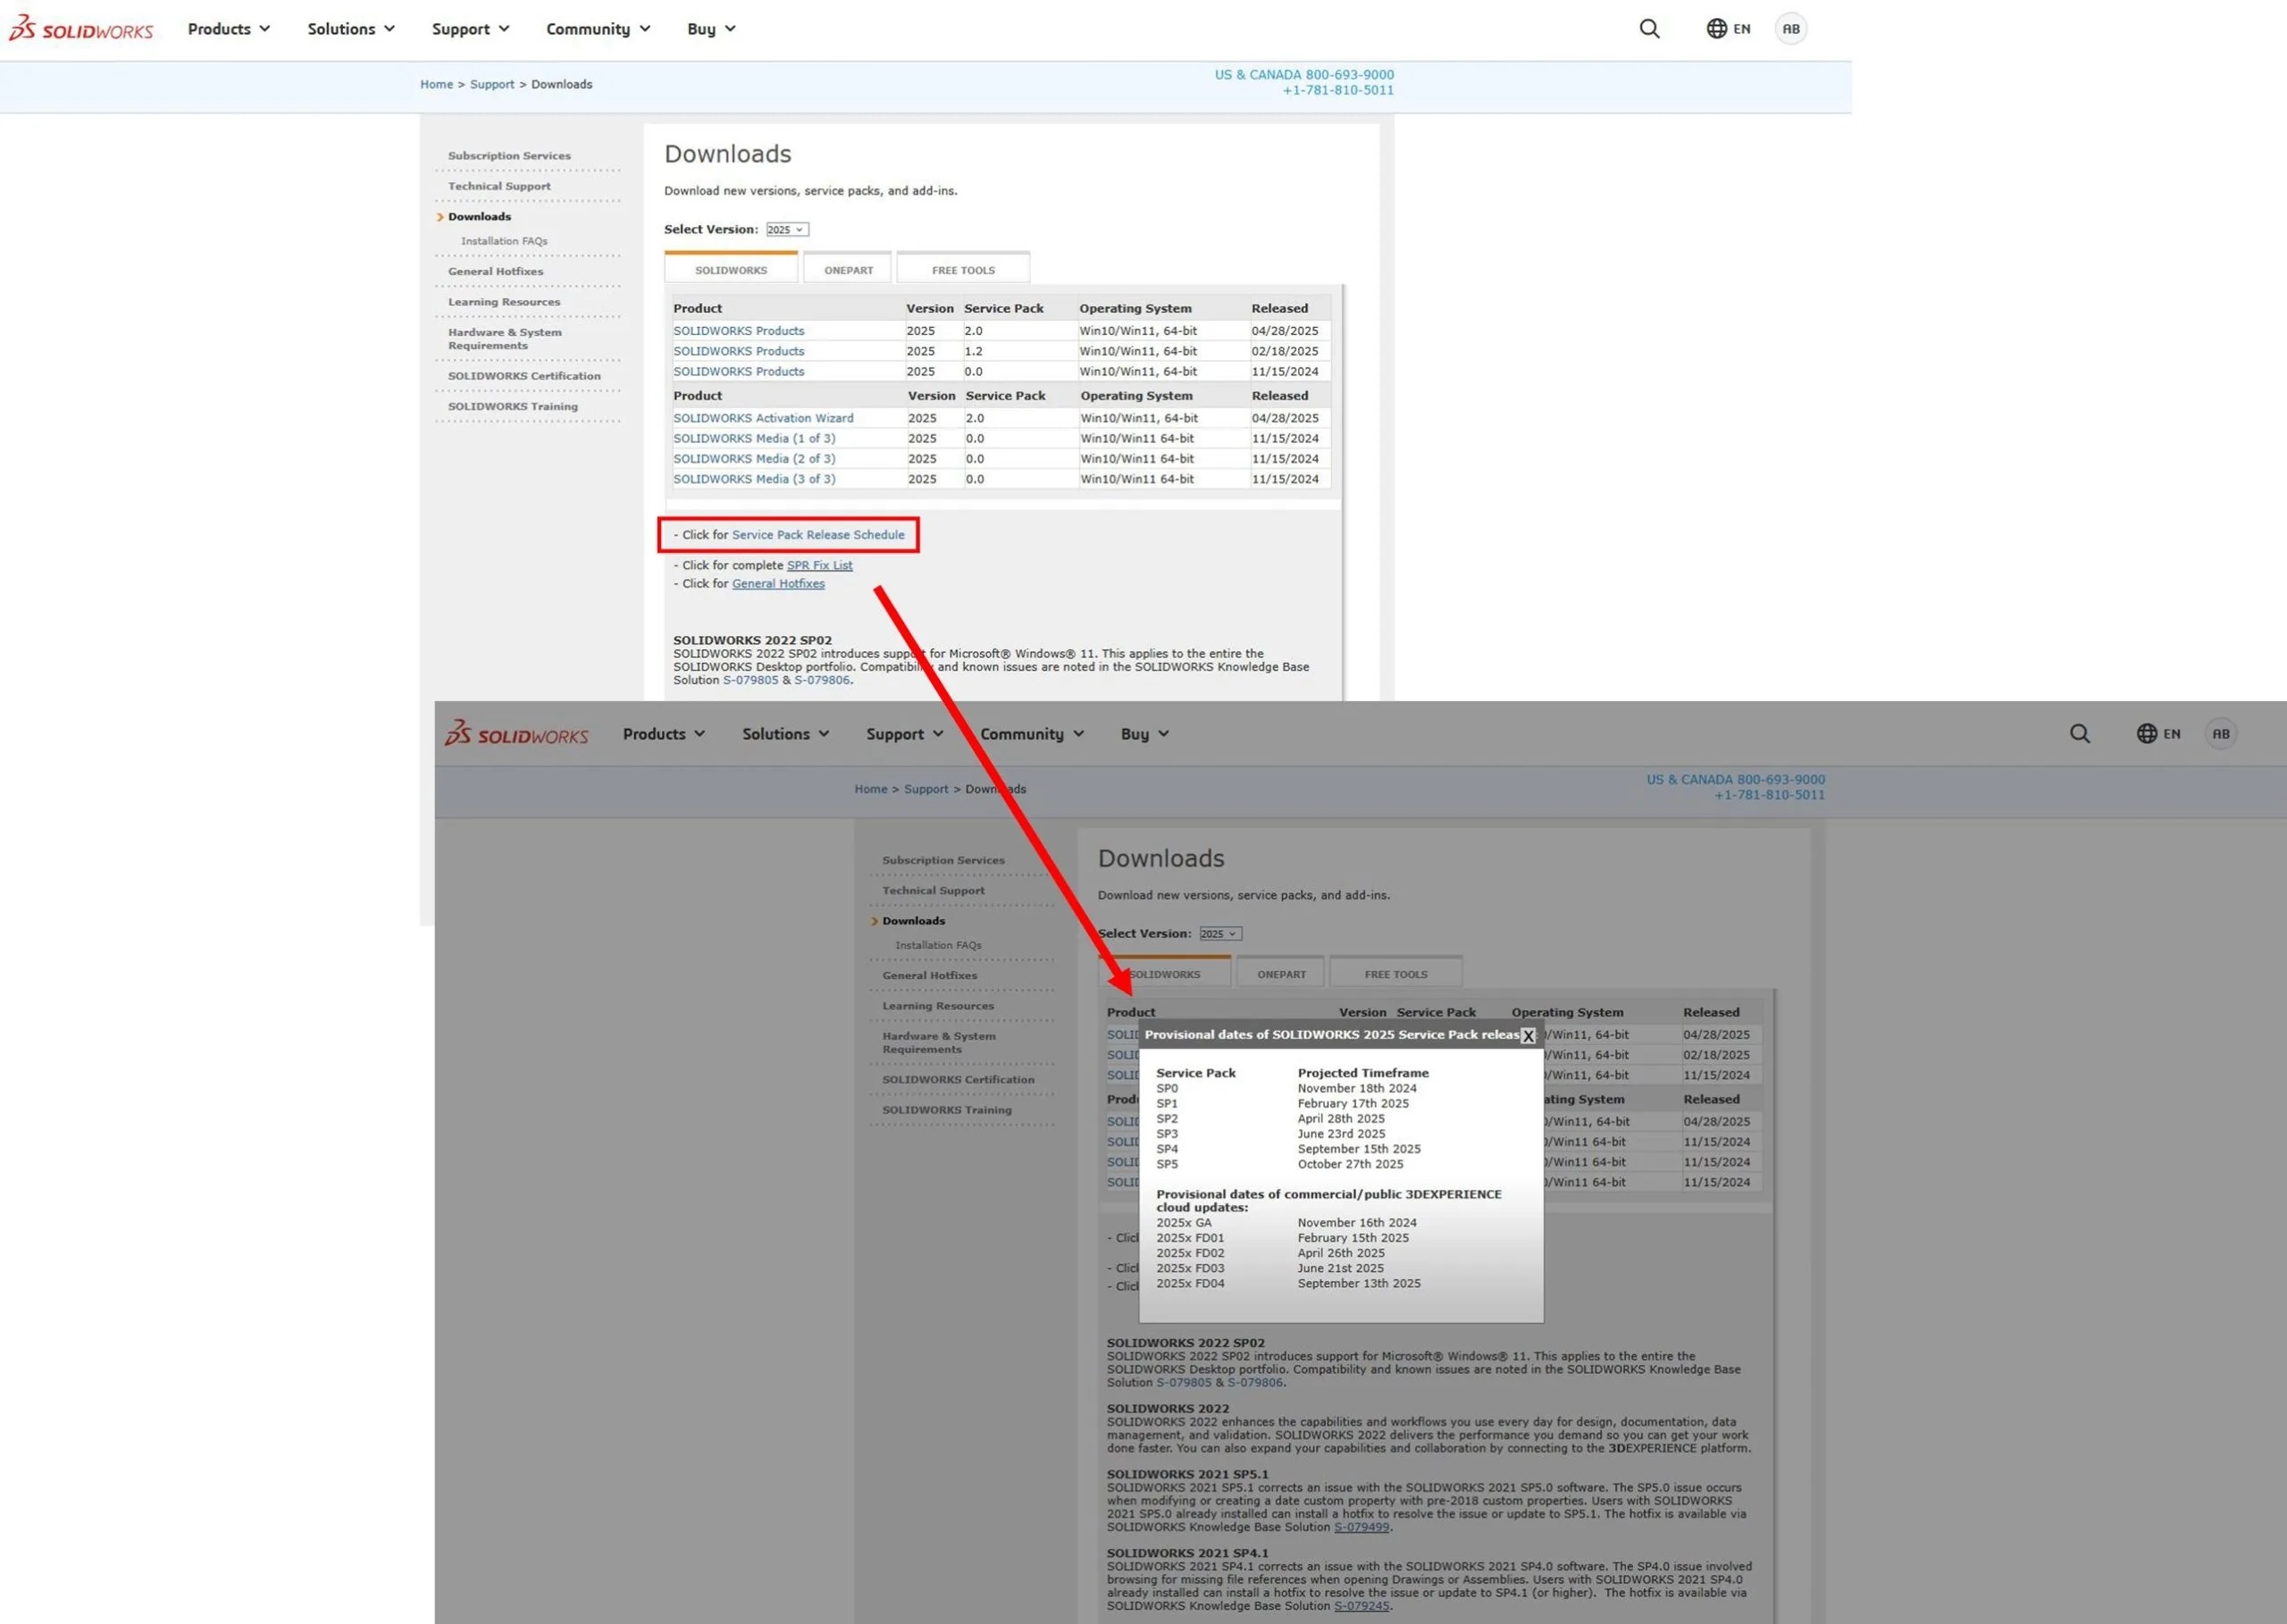Open SOLIDWORKS Training in the upper page sidebar

(x=512, y=406)
